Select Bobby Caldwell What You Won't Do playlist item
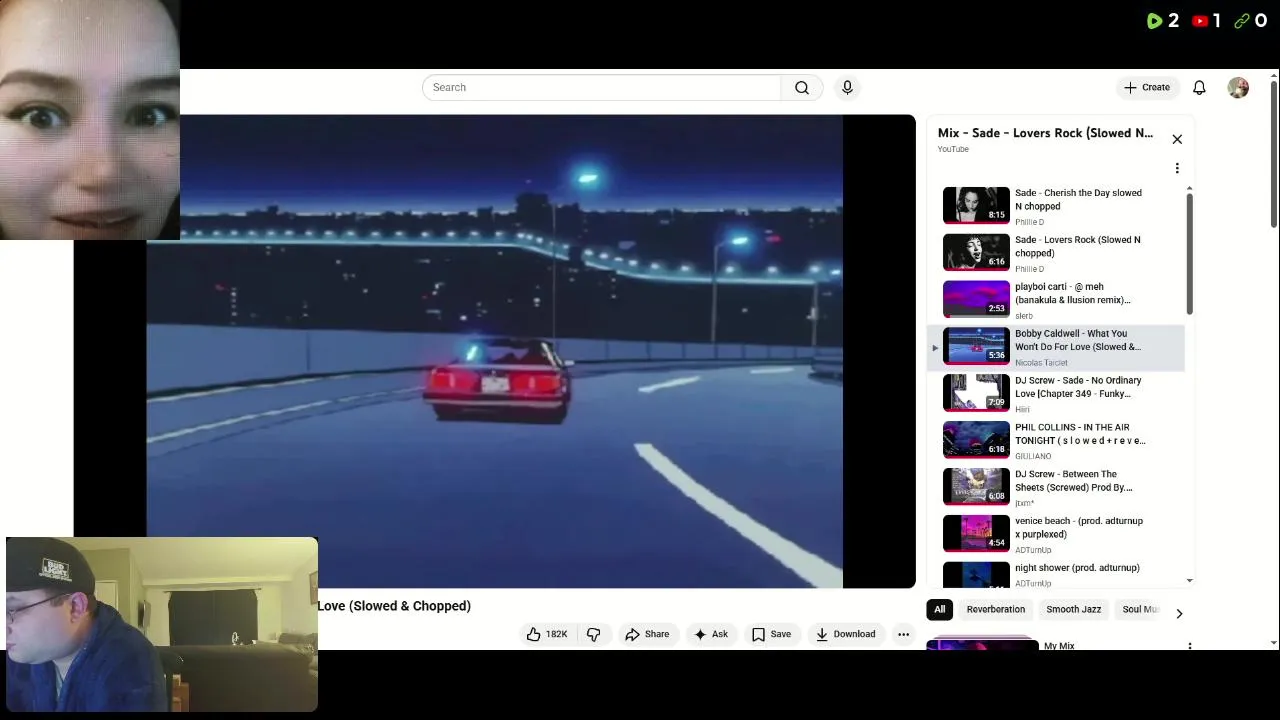This screenshot has height=720, width=1280. (x=1058, y=347)
